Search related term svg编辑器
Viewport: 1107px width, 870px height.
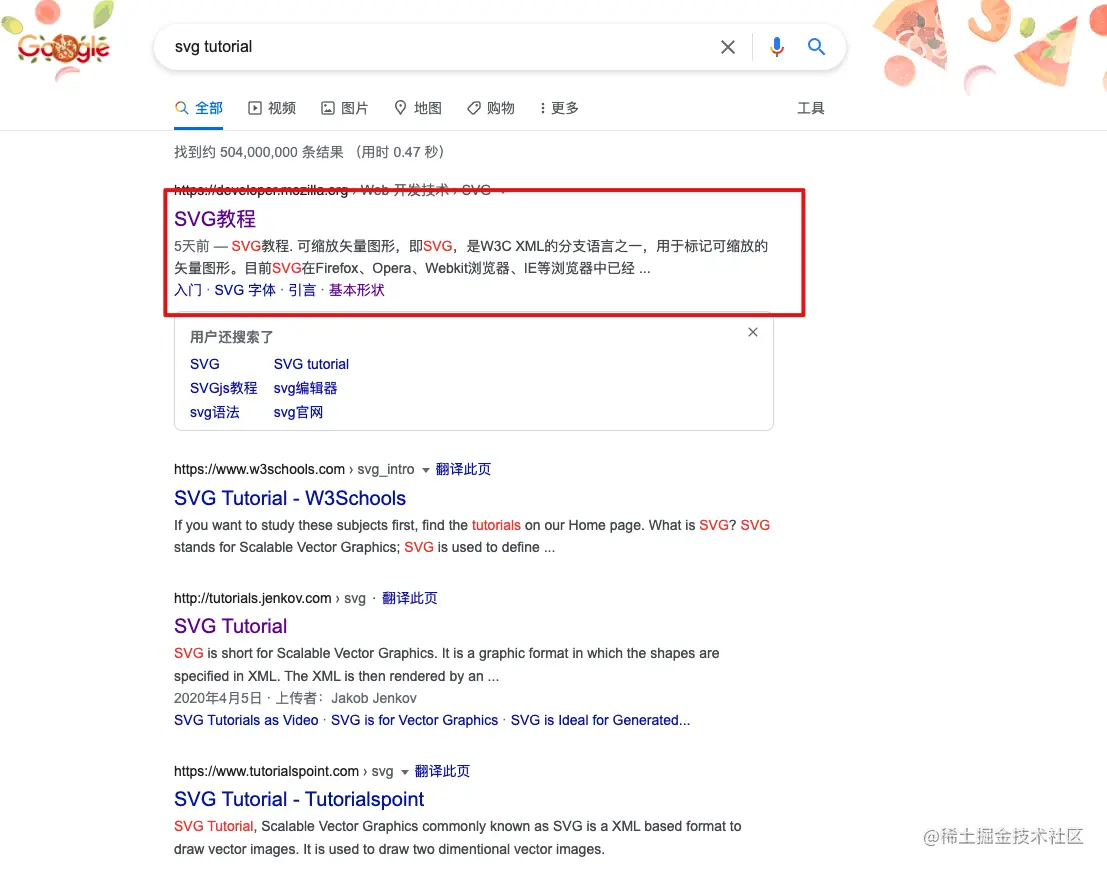[306, 388]
